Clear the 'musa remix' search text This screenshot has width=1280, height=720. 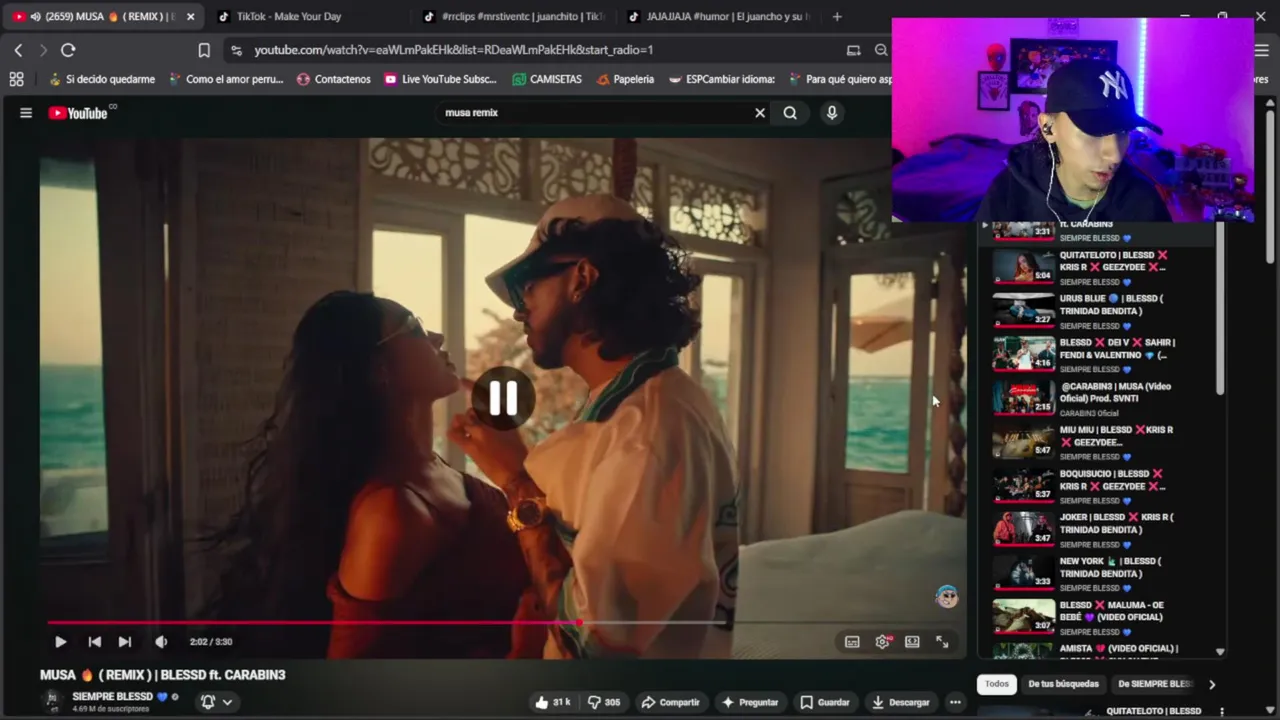coord(760,113)
